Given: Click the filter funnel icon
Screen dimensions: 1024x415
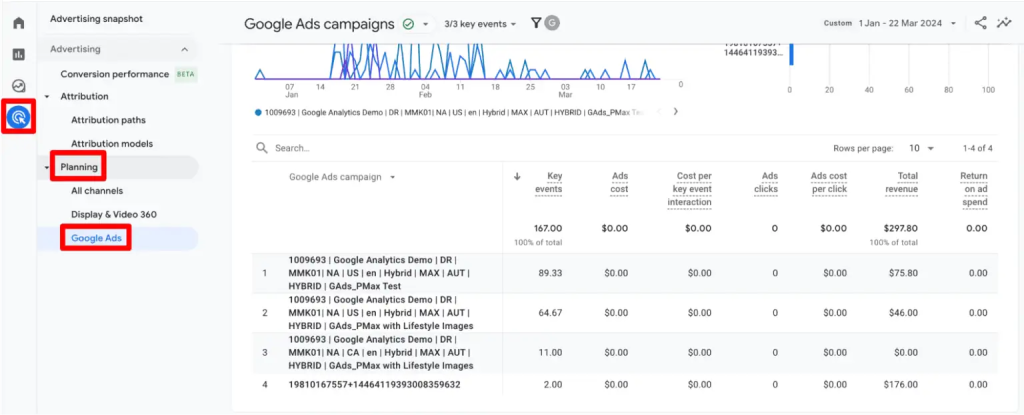Looking at the screenshot, I should [536, 24].
